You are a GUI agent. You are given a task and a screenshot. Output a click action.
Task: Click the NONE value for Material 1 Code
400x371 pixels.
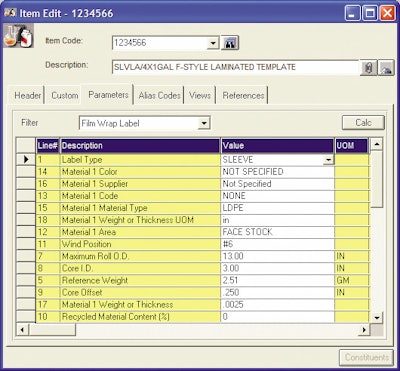[x=277, y=196]
